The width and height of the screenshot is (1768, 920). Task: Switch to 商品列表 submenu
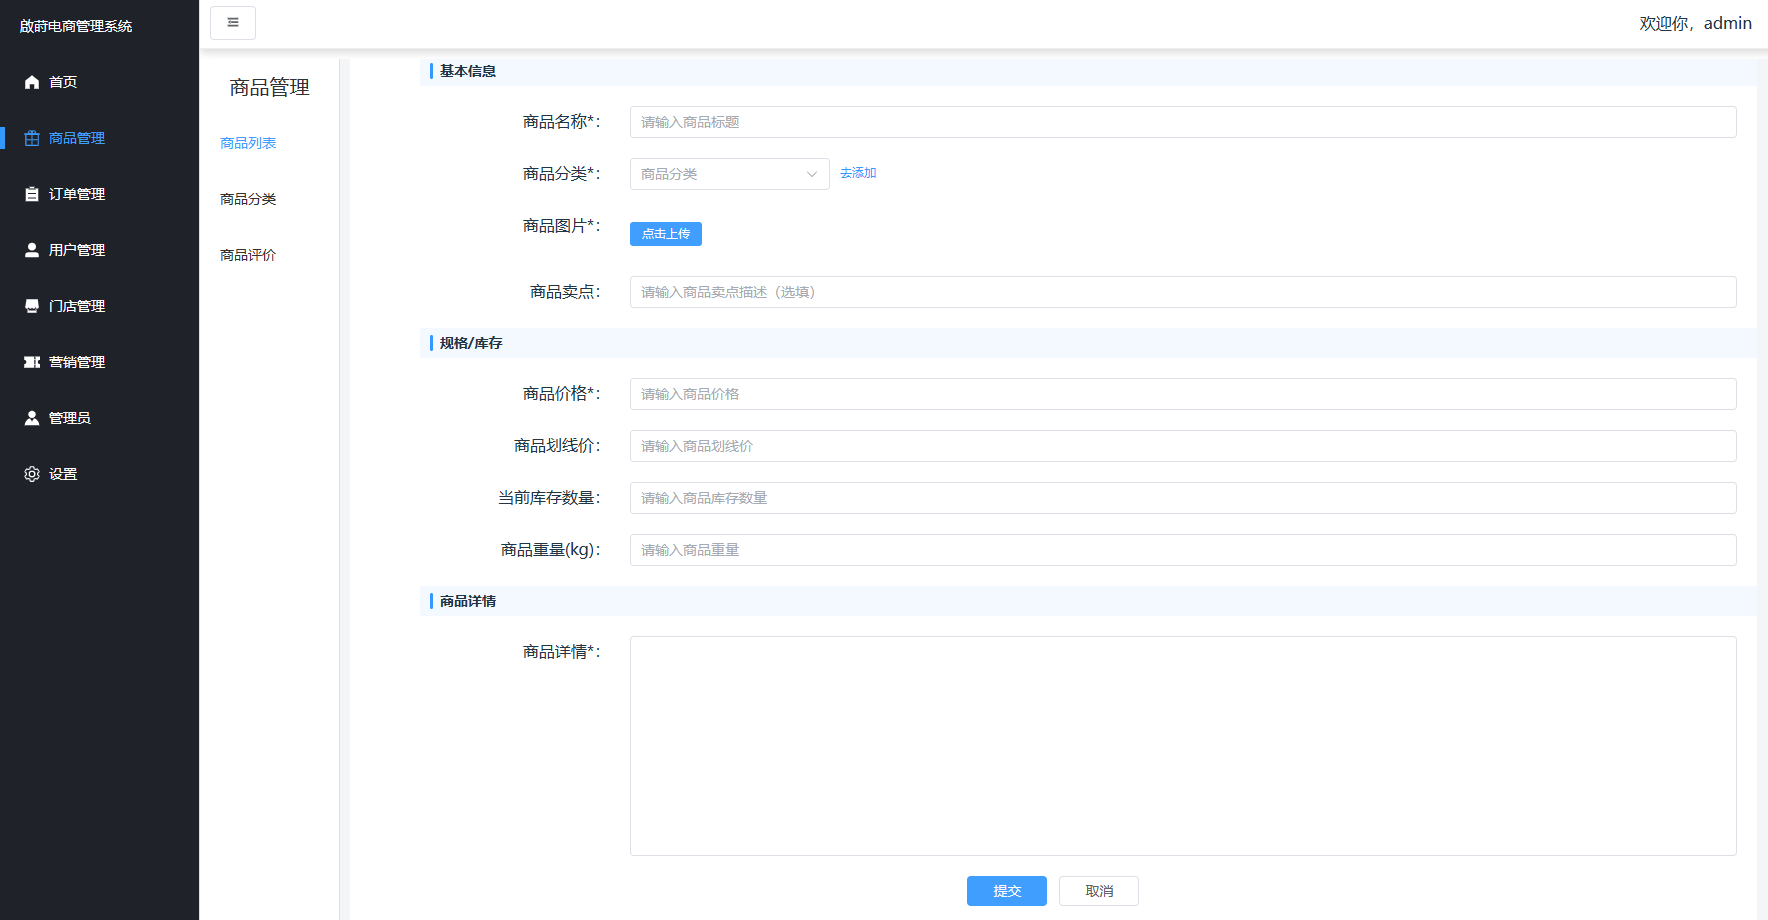(x=248, y=143)
